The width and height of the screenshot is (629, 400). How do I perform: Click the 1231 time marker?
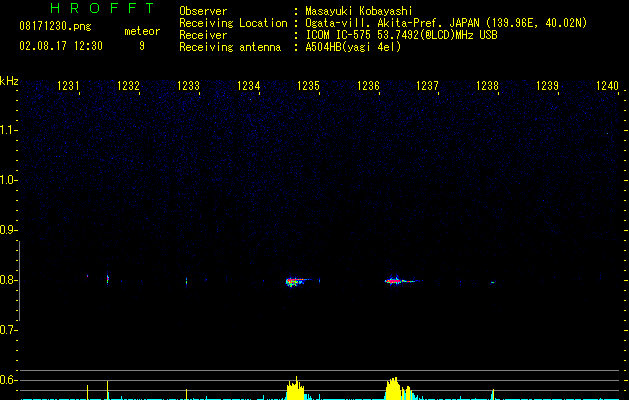[68, 86]
